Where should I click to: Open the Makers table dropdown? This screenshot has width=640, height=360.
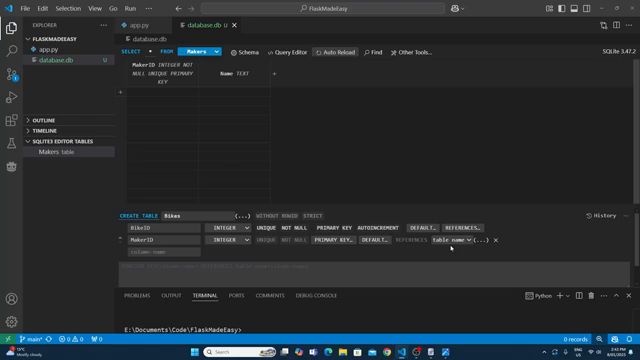point(200,52)
